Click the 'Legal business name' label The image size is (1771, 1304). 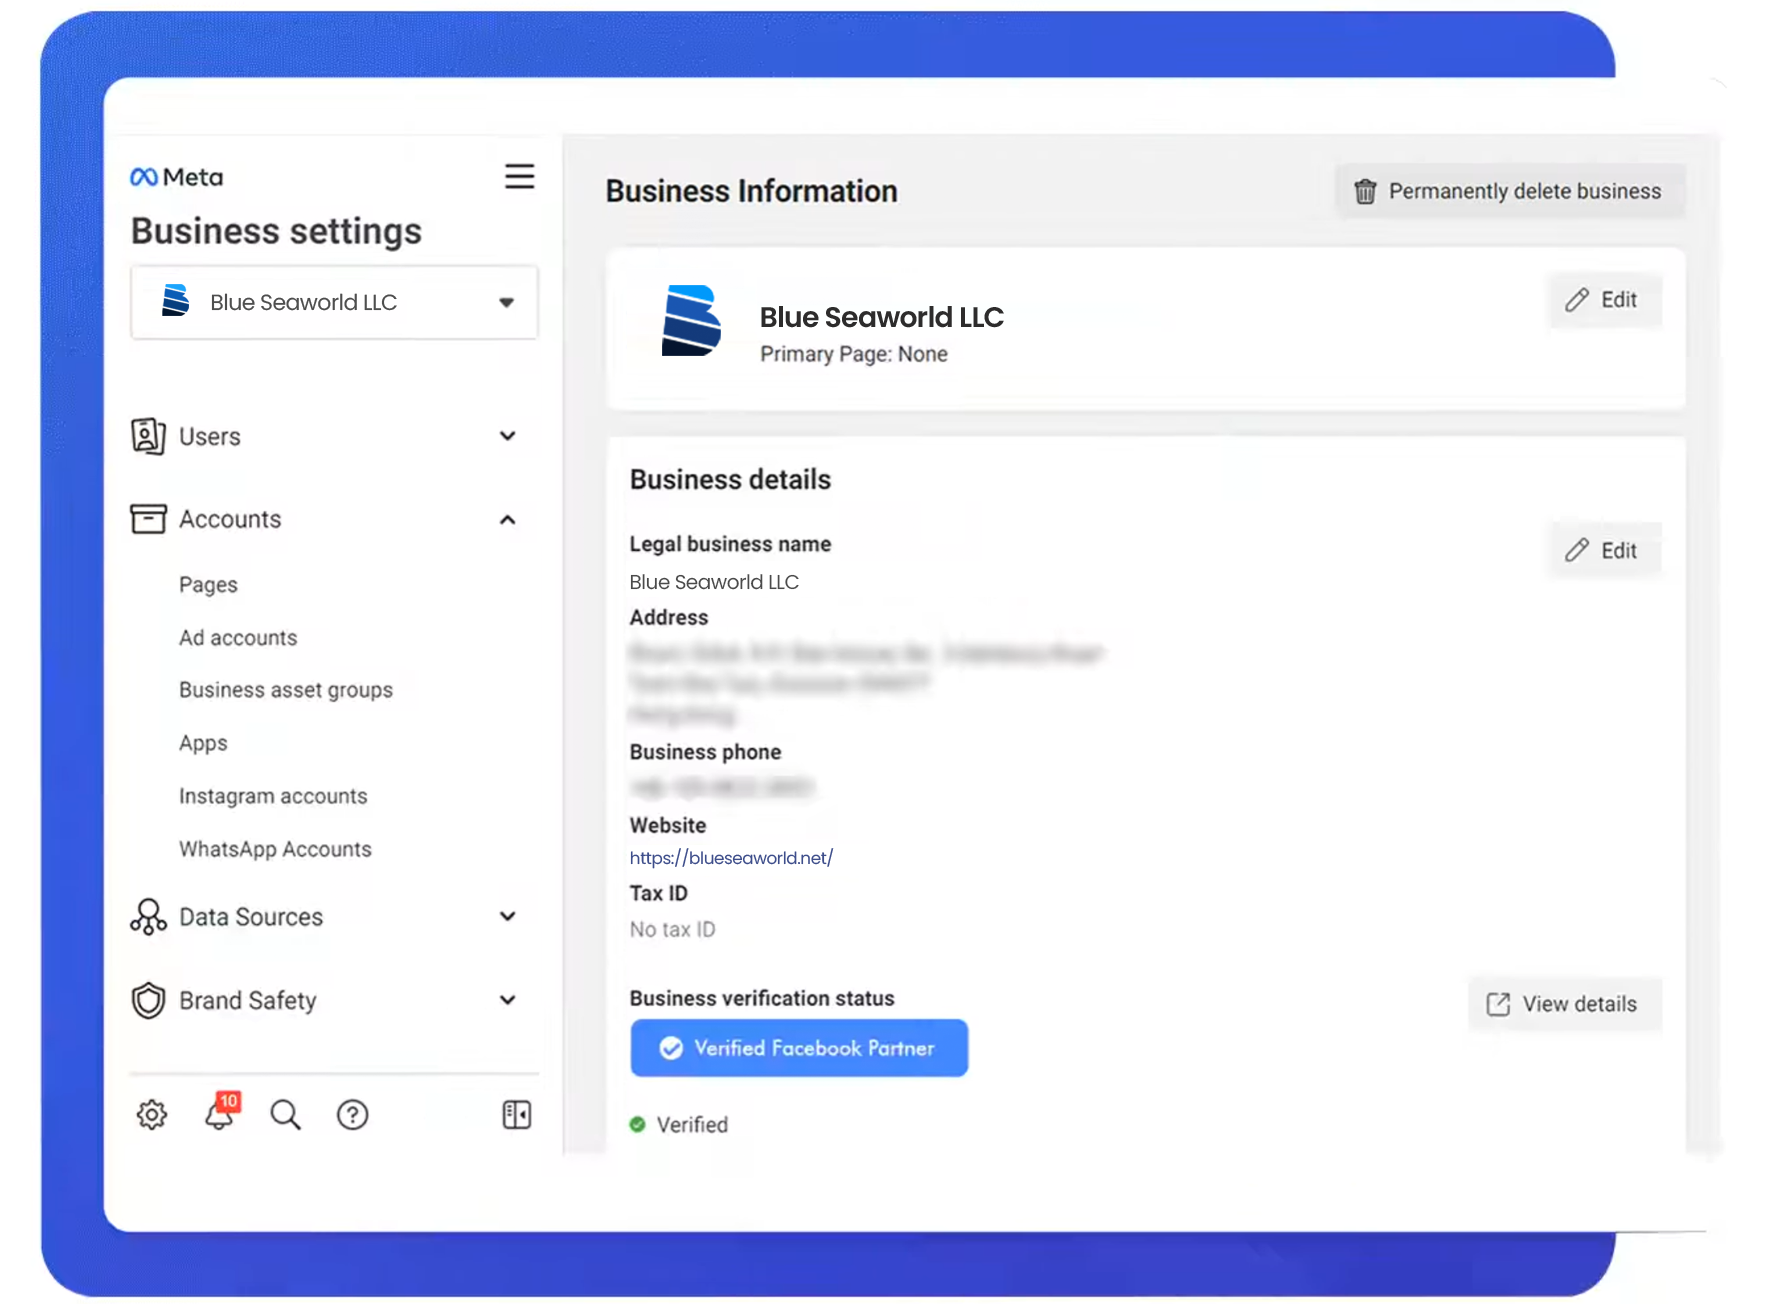point(730,544)
